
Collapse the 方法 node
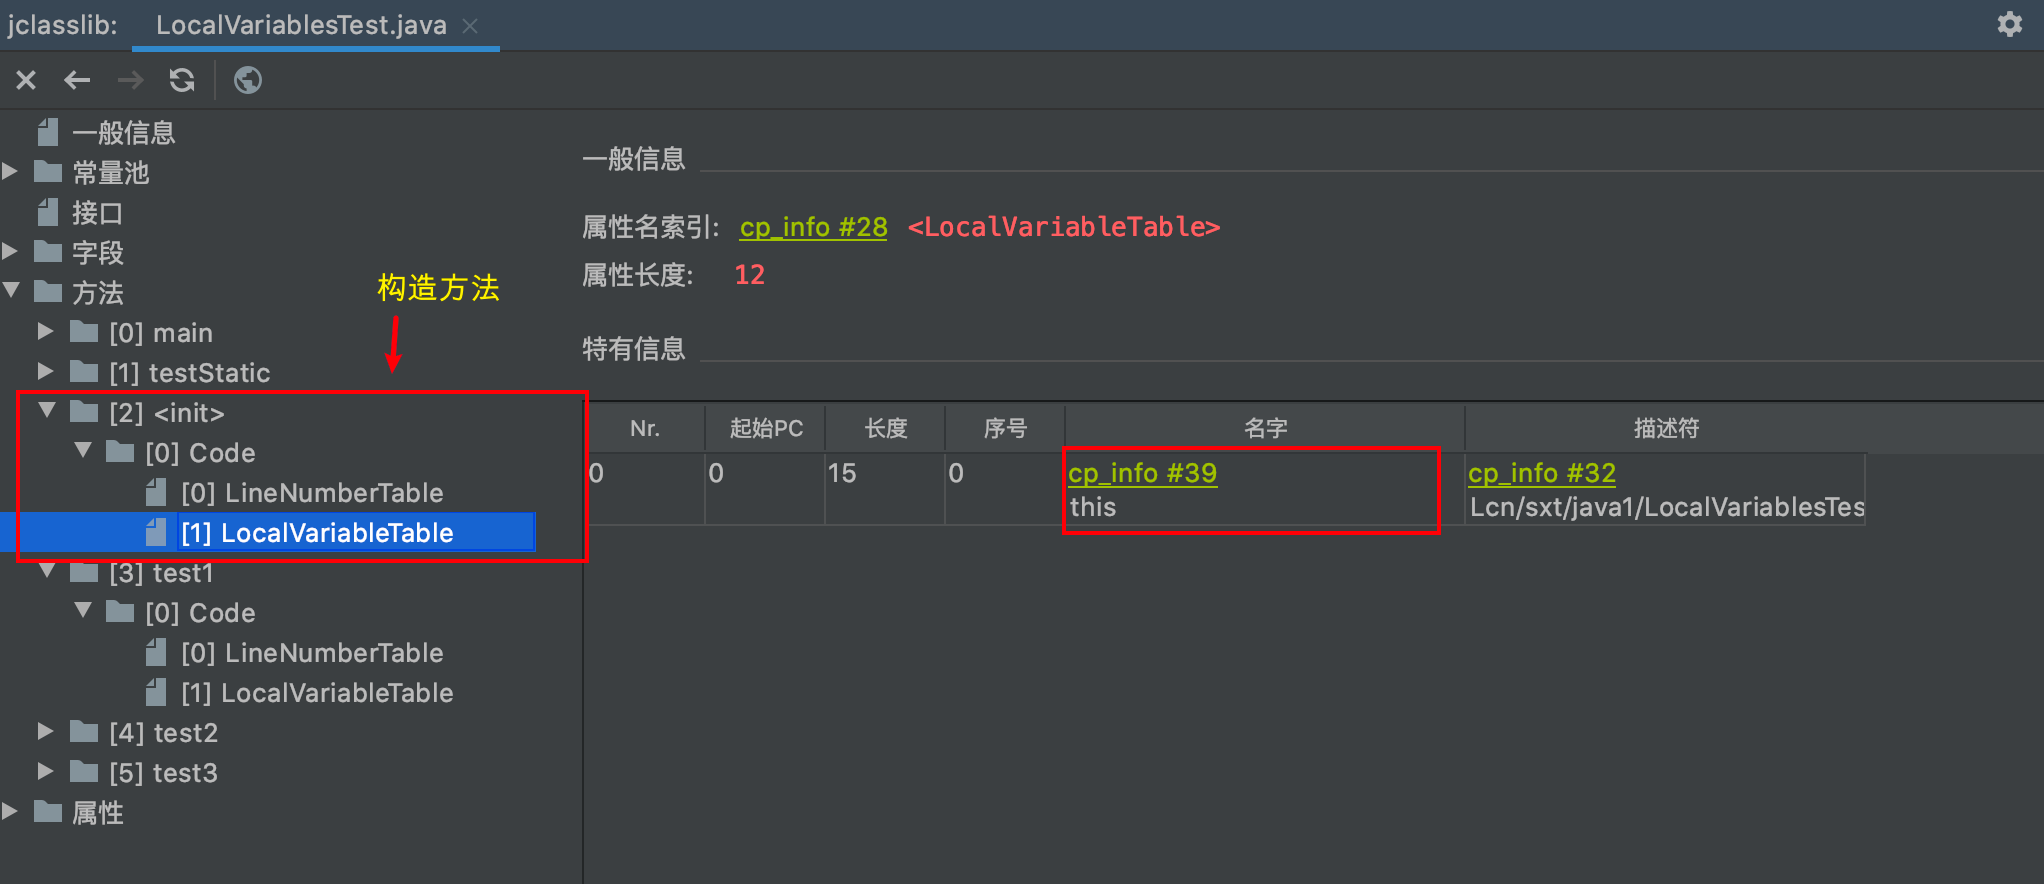11,291
